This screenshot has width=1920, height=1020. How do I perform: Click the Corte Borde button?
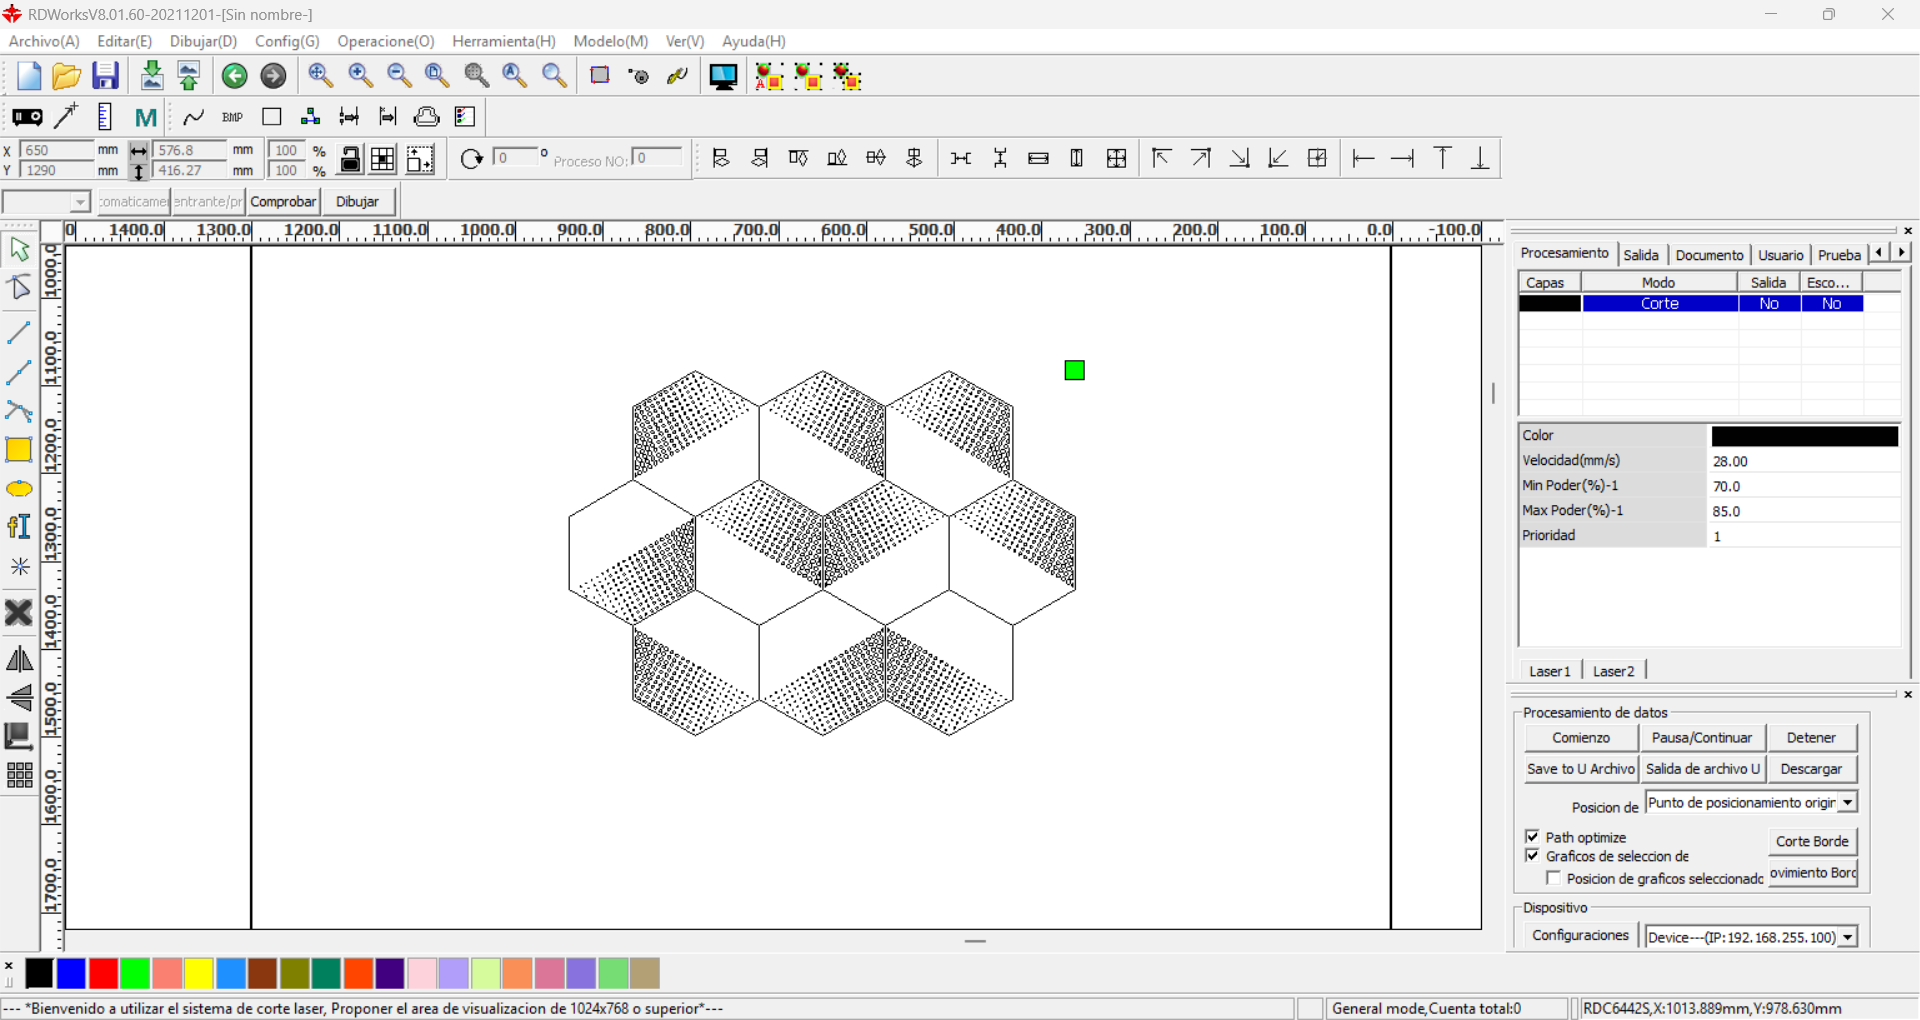(x=1812, y=841)
